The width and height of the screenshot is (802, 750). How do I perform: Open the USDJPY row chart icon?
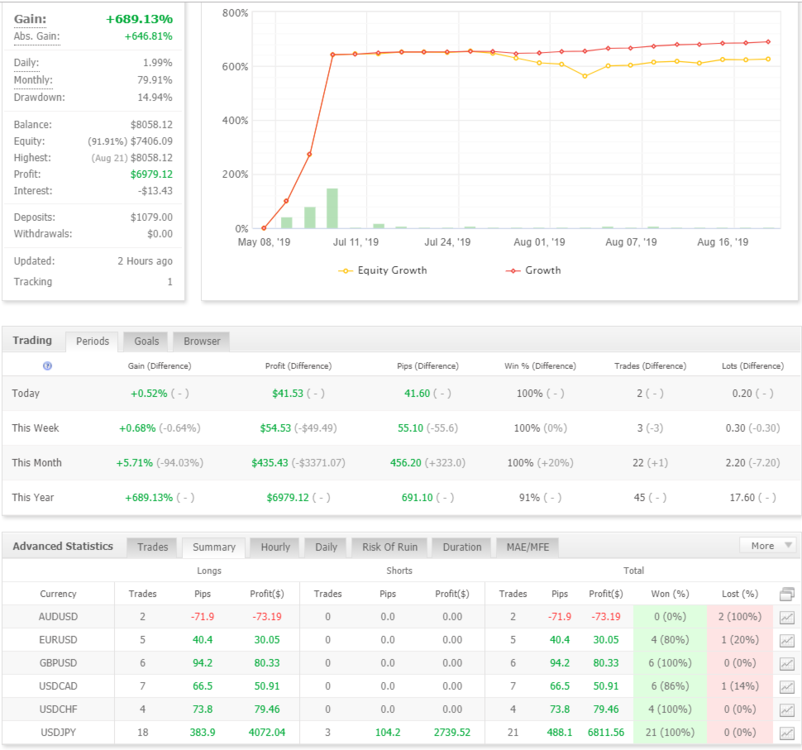point(787,733)
